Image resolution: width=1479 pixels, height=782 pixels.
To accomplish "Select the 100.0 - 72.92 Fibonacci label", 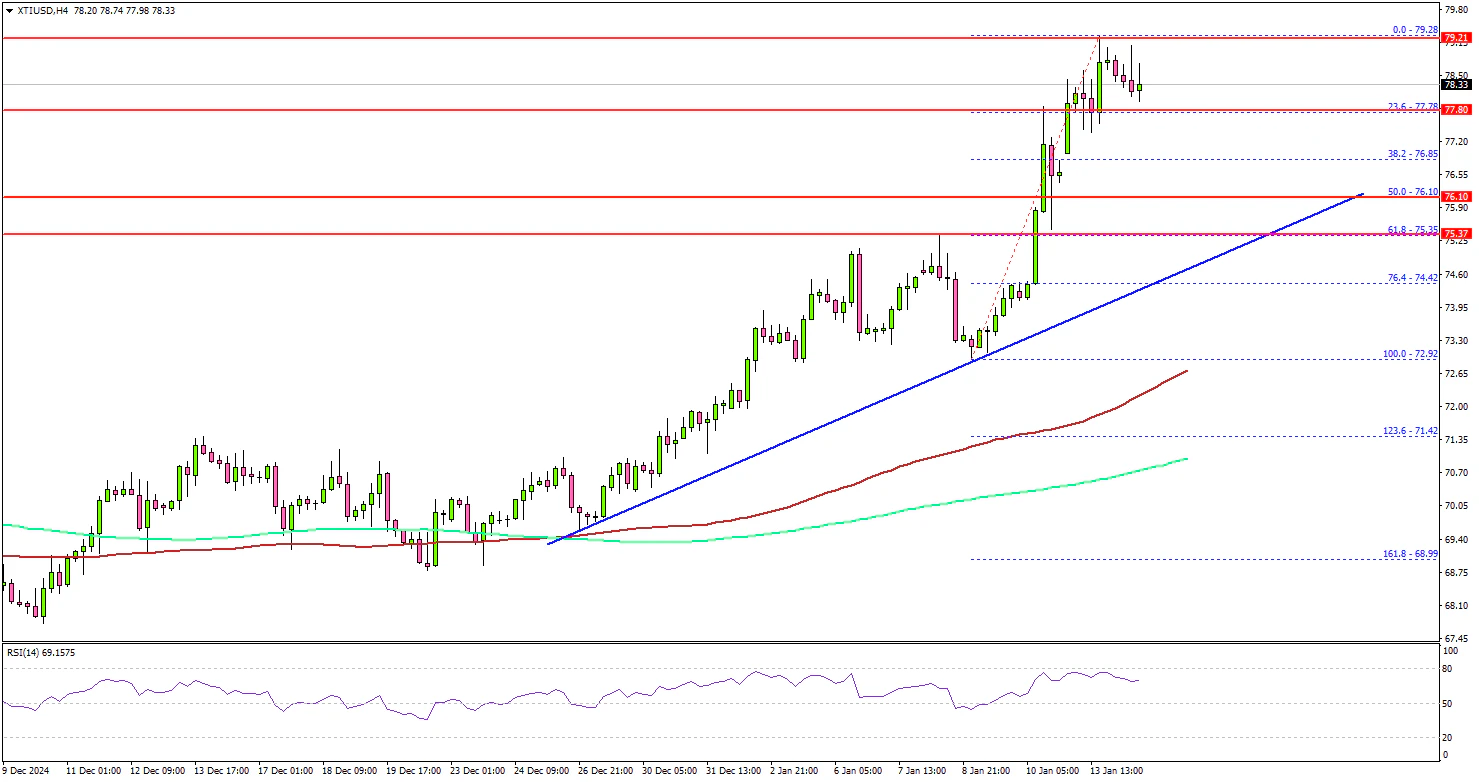I will click(x=1409, y=353).
